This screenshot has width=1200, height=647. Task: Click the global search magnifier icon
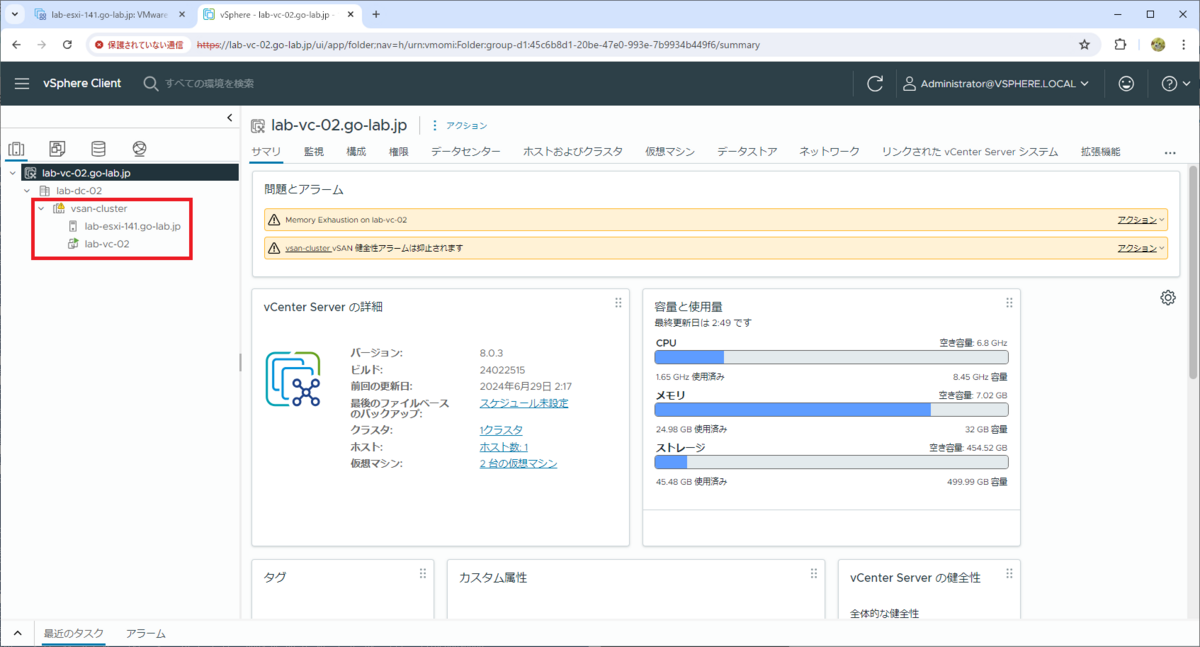tap(151, 84)
